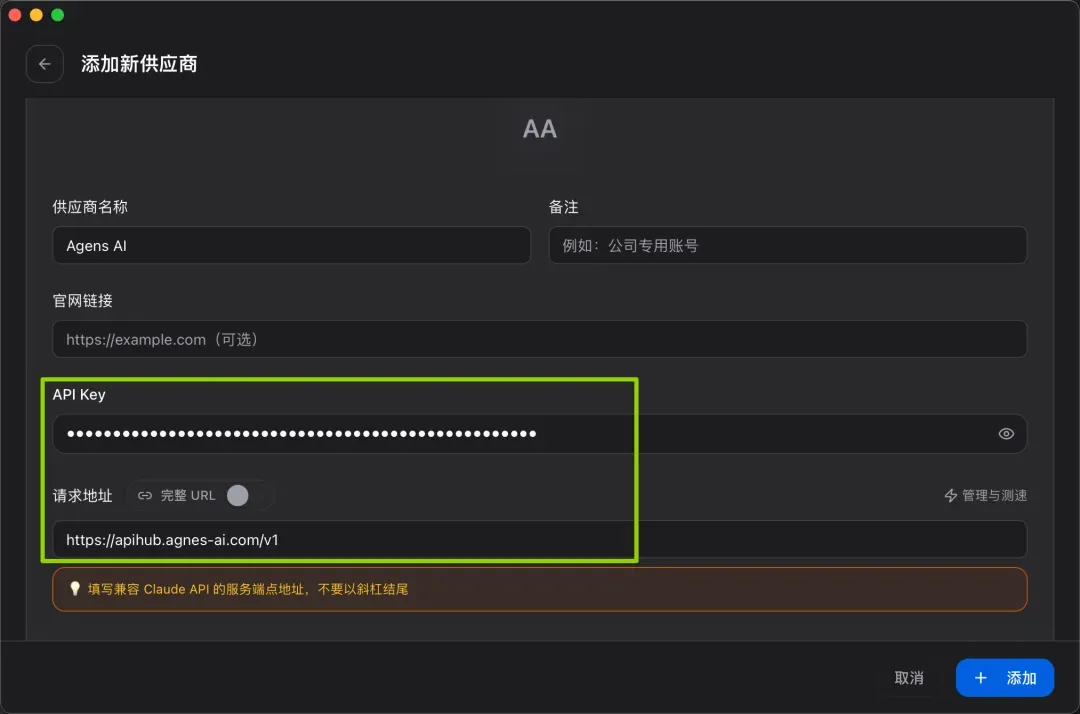1080x714 pixels.
Task: Minimize window with yellow button
Action: pyautogui.click(x=37, y=14)
